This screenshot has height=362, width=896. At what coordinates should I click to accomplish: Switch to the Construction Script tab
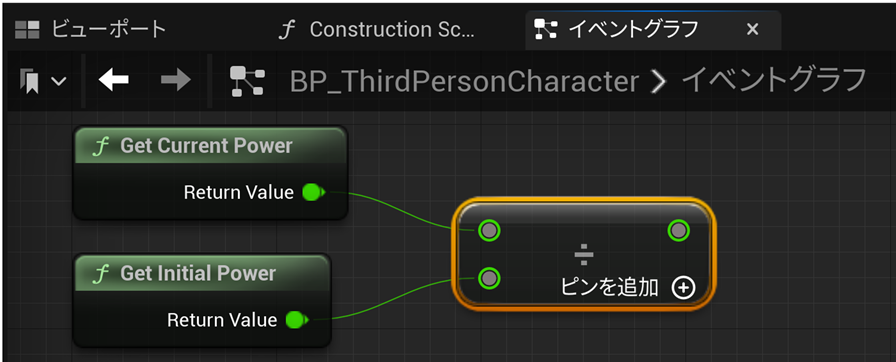[378, 30]
